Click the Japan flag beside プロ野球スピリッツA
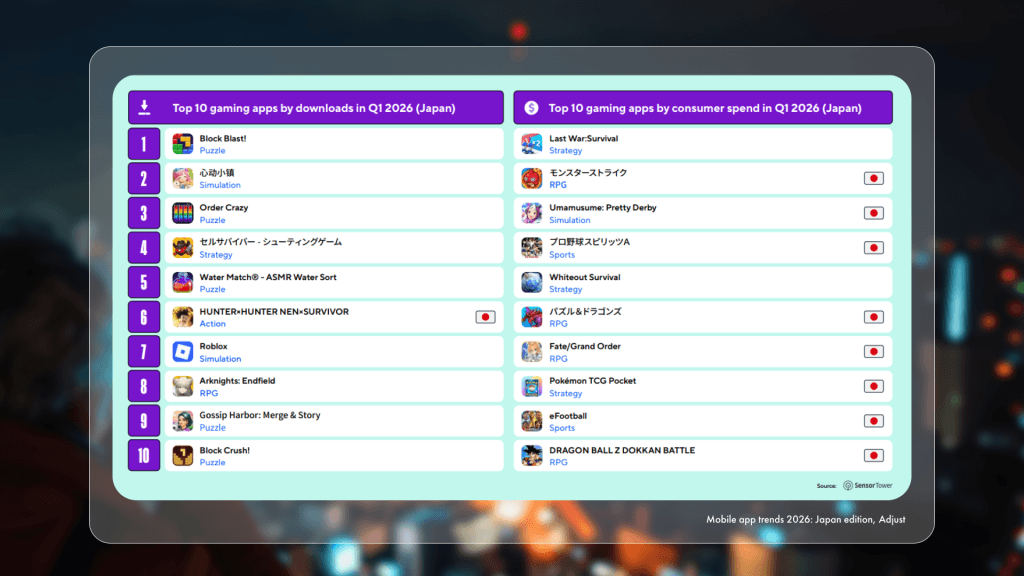The height and width of the screenshot is (576, 1024). coord(874,248)
